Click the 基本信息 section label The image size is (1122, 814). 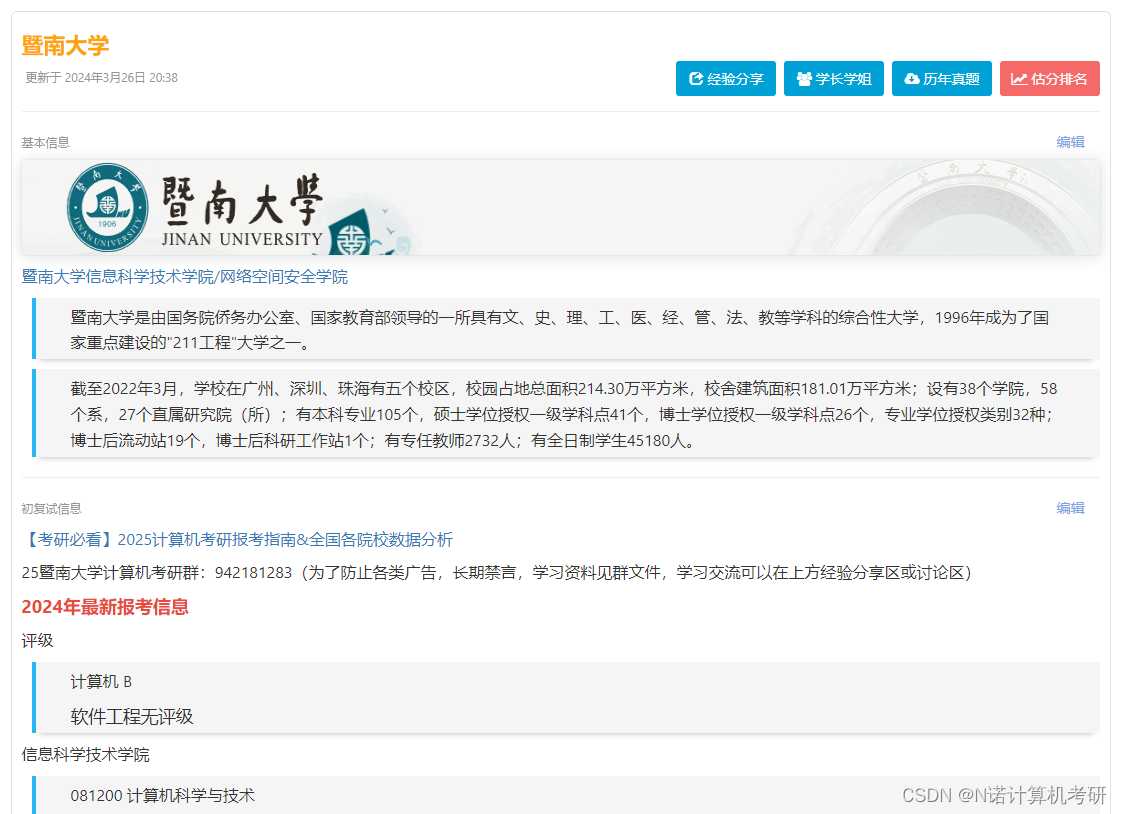click(45, 142)
